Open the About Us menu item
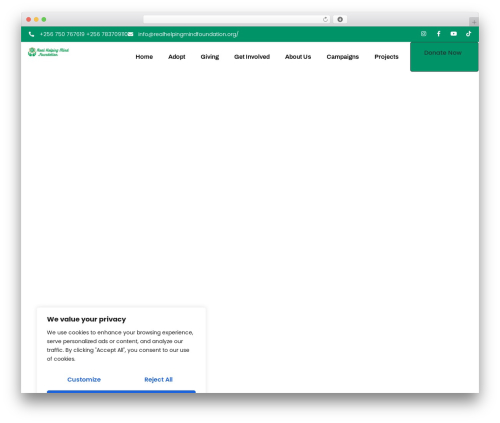This screenshot has width=500, height=423. click(x=298, y=57)
